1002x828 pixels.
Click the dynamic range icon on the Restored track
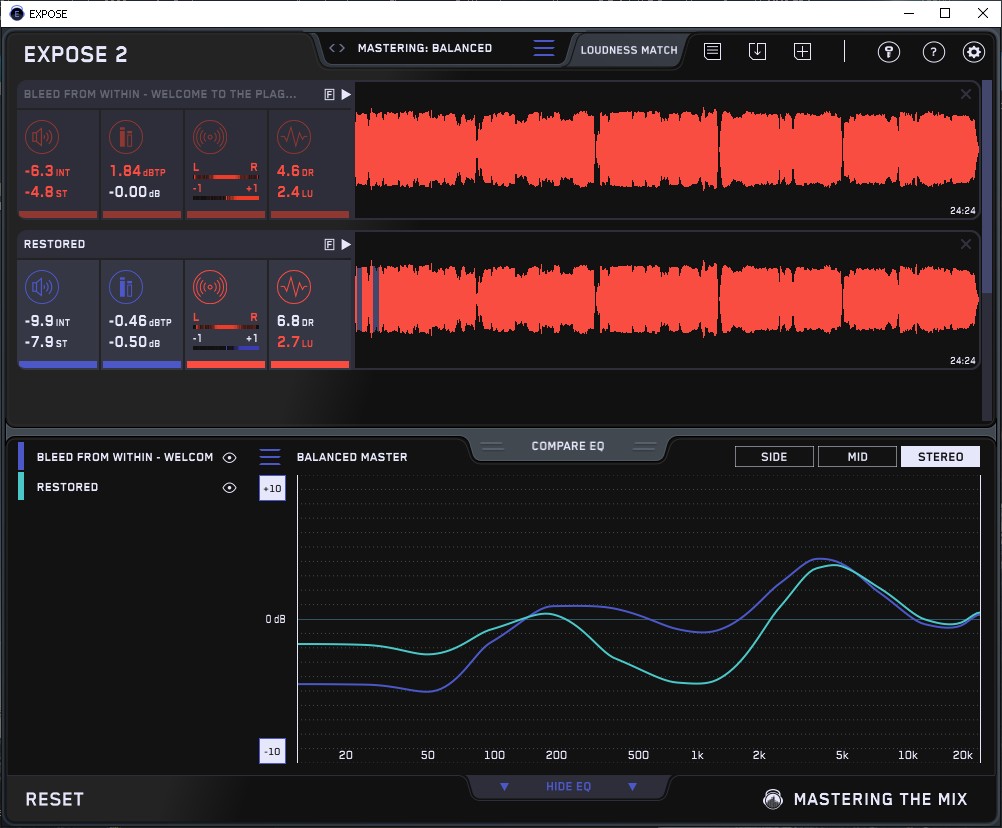tap(294, 288)
